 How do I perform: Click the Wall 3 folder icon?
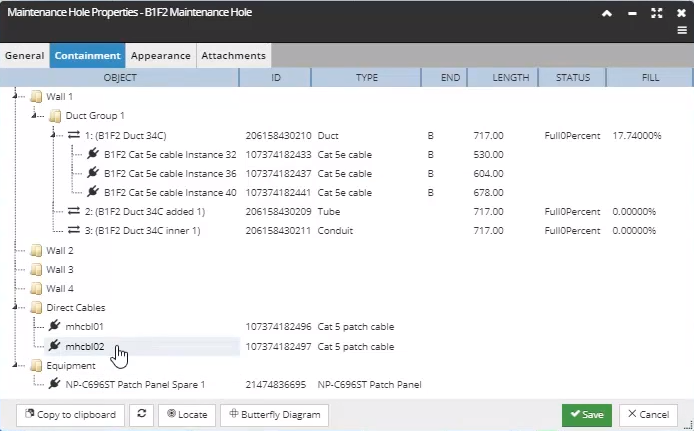tap(36, 269)
